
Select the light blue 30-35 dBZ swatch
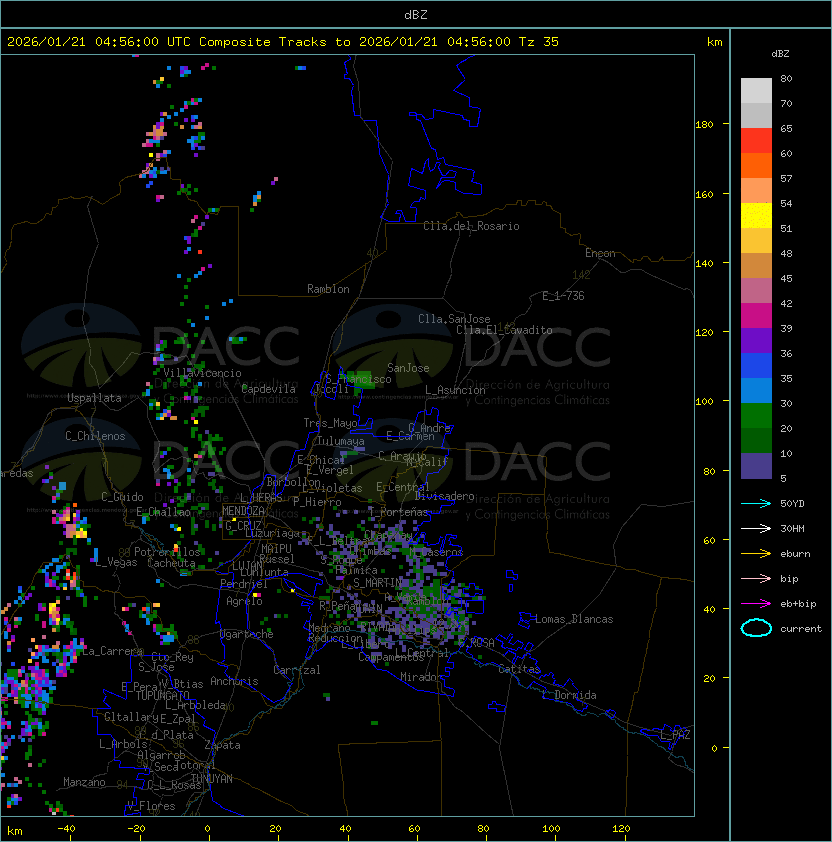click(756, 391)
